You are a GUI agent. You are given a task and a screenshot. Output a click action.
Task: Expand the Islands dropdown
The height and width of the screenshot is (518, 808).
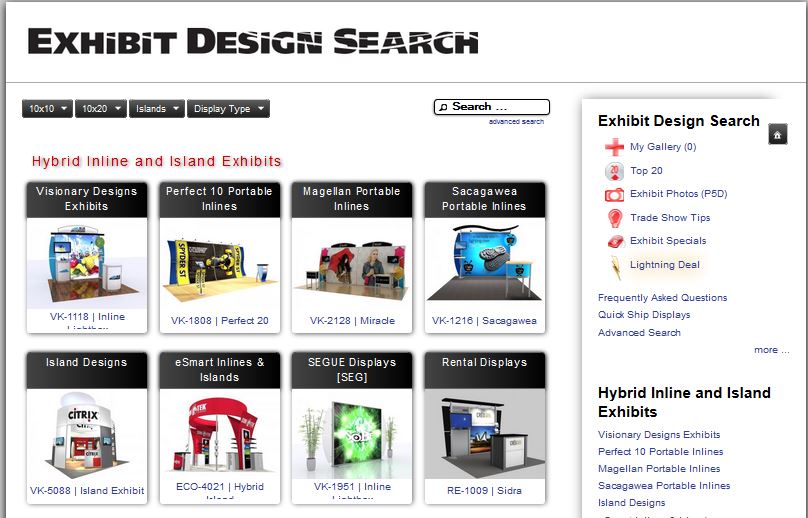pyautogui.click(x=156, y=109)
